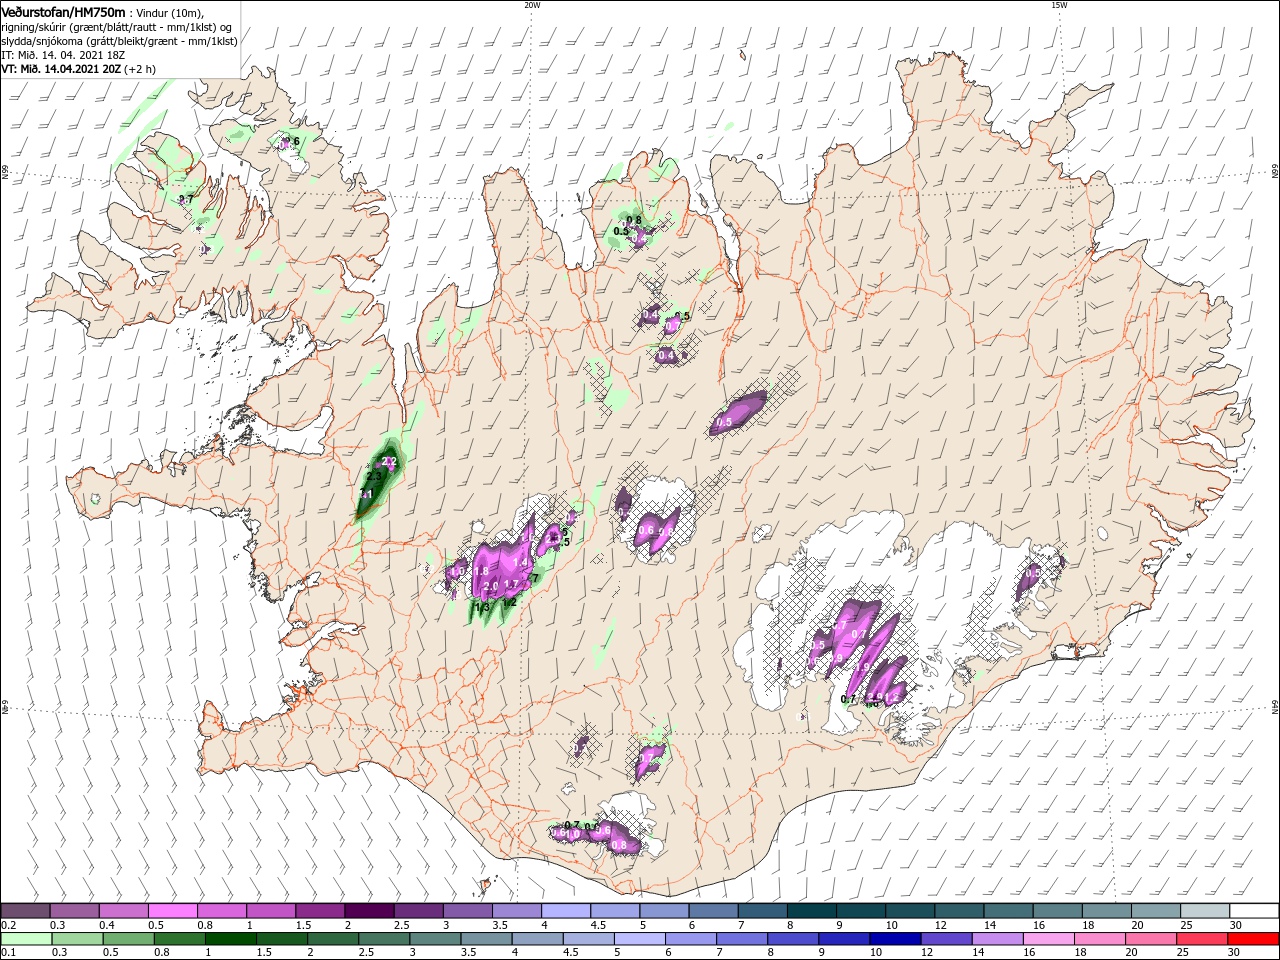
Task: Click the white 30+ swatch ending the upper legend
Action: pyautogui.click(x=1253, y=911)
